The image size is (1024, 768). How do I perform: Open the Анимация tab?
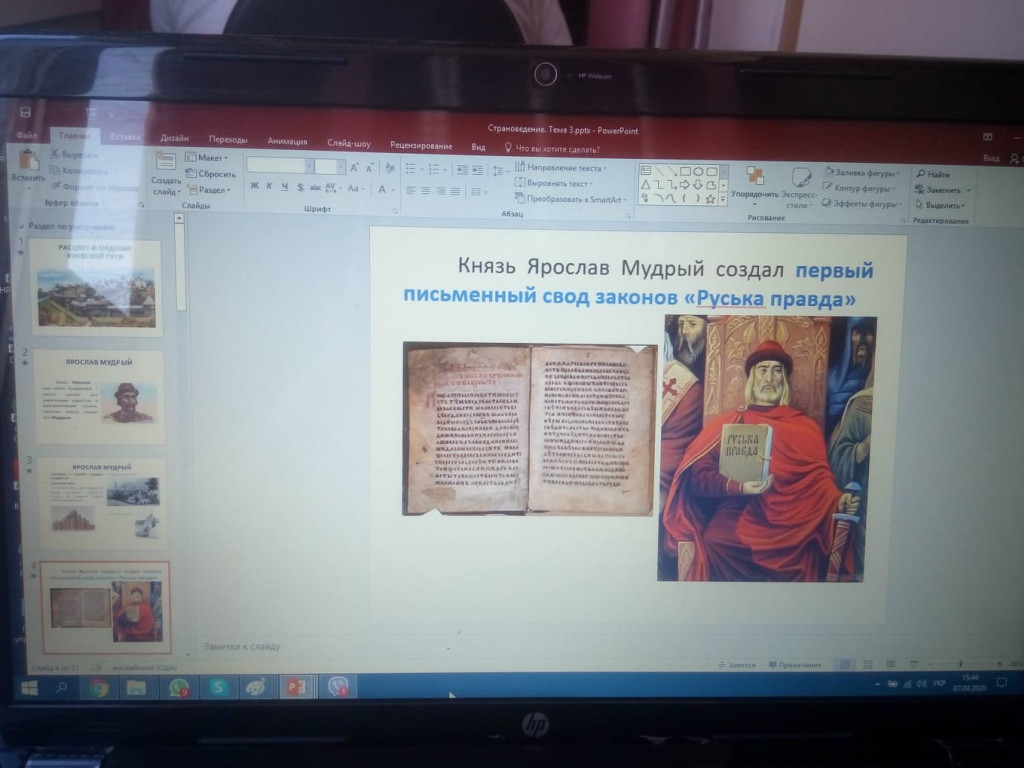[x=287, y=141]
